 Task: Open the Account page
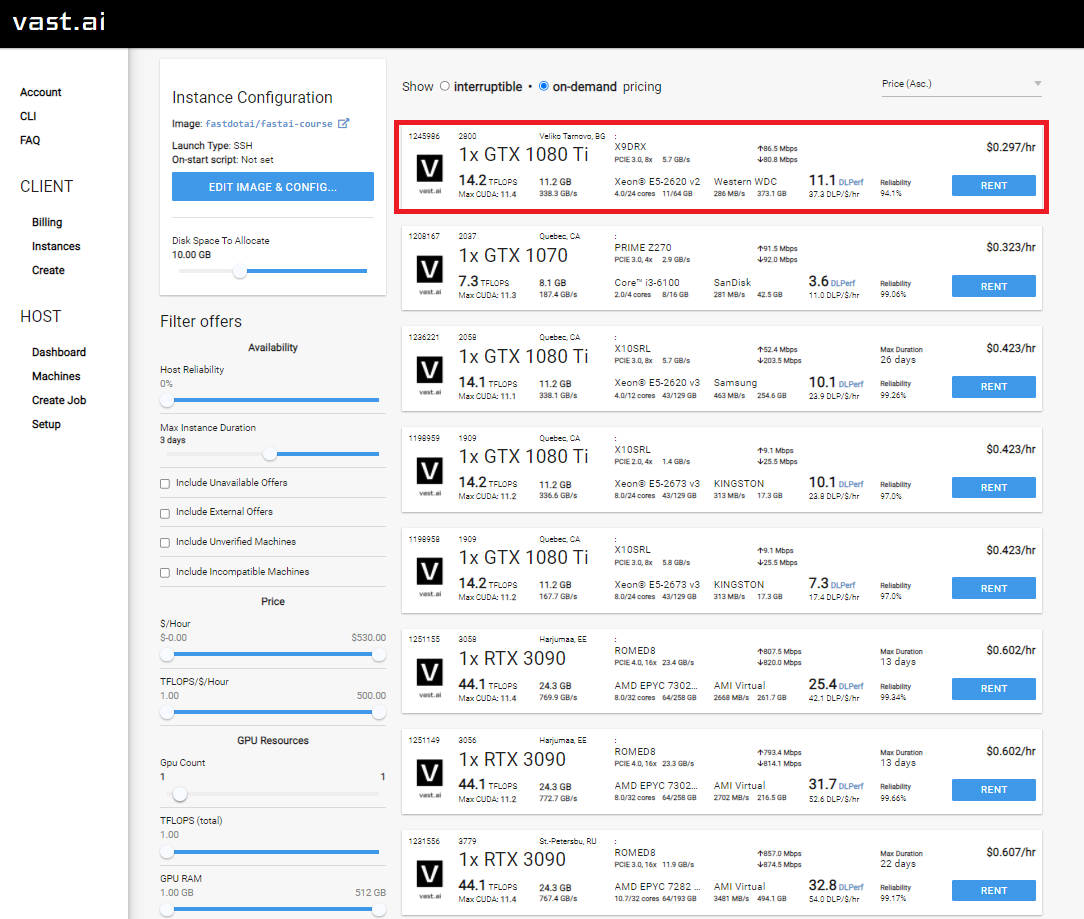[41, 92]
